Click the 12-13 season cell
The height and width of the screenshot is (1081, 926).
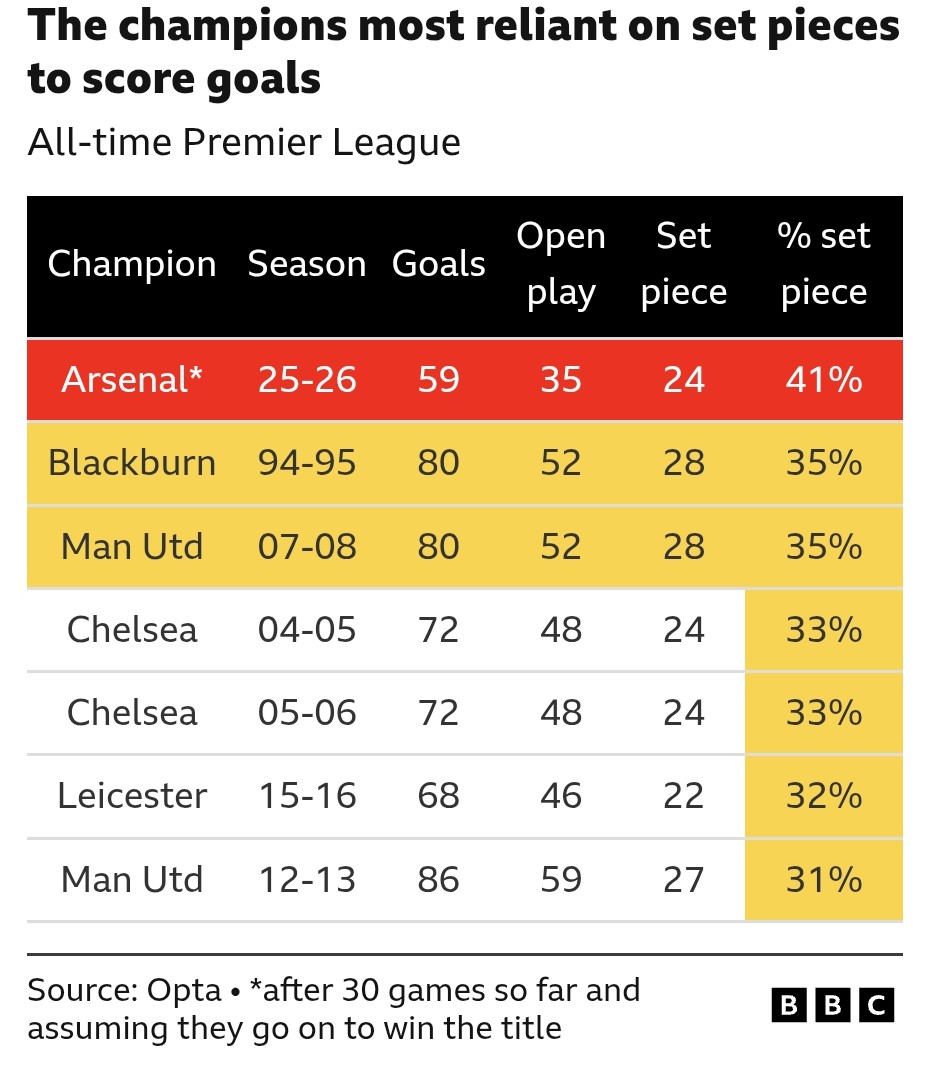[x=307, y=880]
